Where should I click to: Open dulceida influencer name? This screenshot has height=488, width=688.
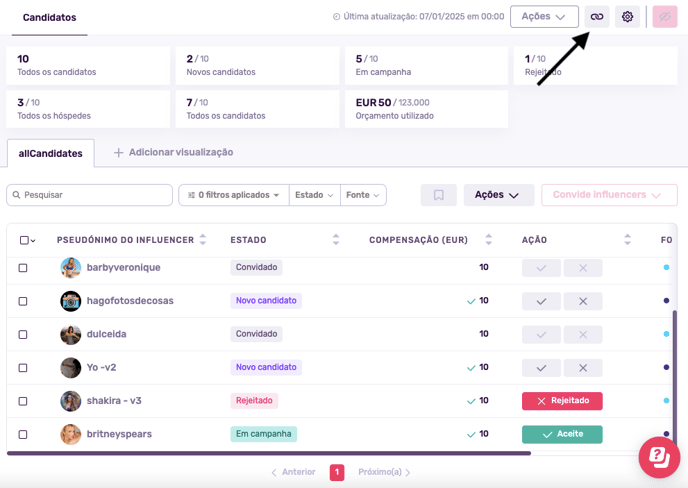pyautogui.click(x=107, y=334)
